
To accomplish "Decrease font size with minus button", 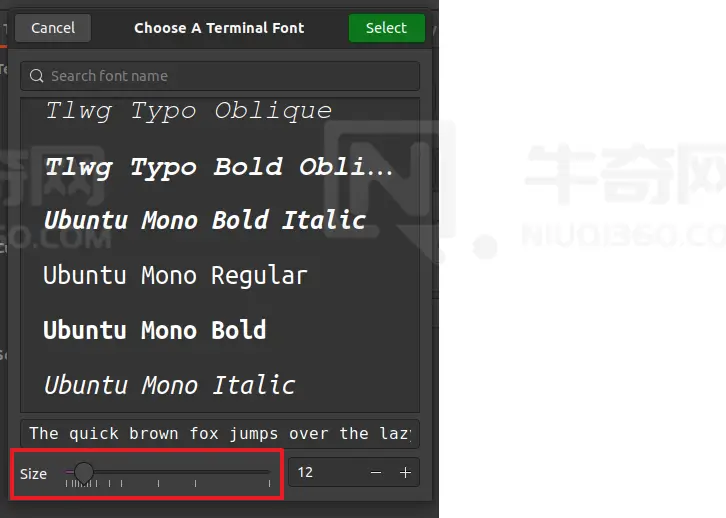I will point(376,472).
